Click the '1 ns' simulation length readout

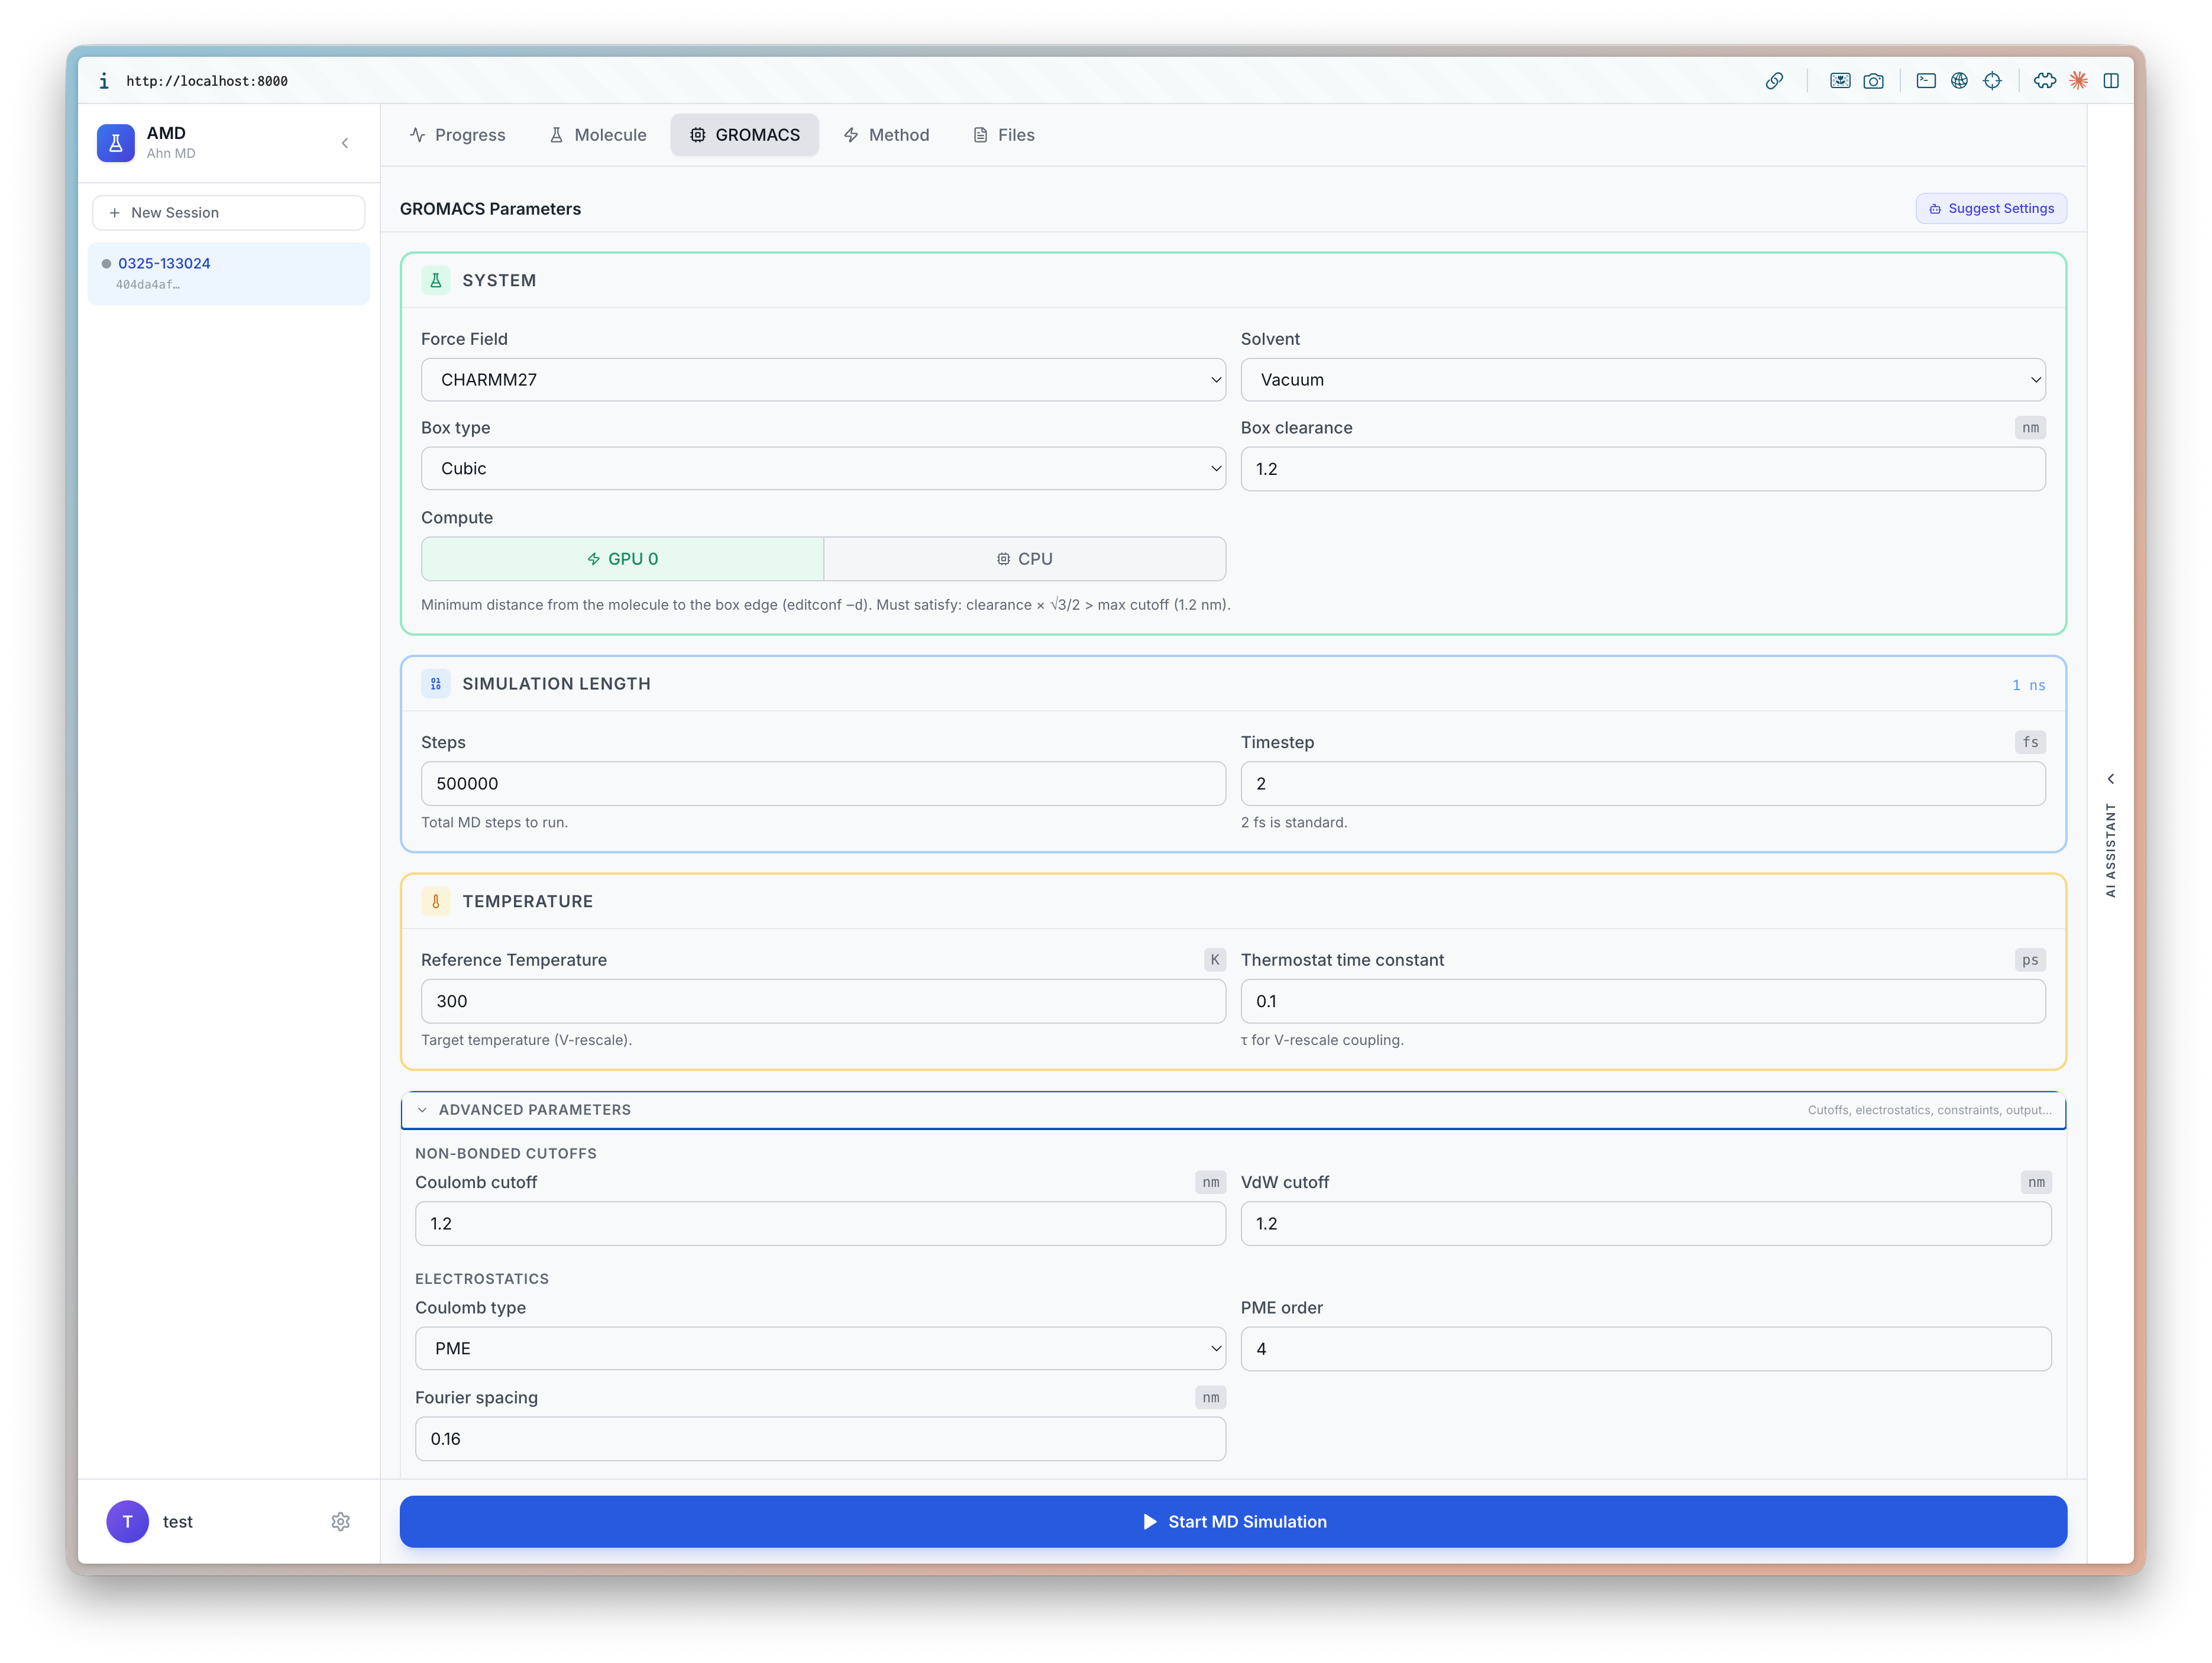pyautogui.click(x=2028, y=685)
